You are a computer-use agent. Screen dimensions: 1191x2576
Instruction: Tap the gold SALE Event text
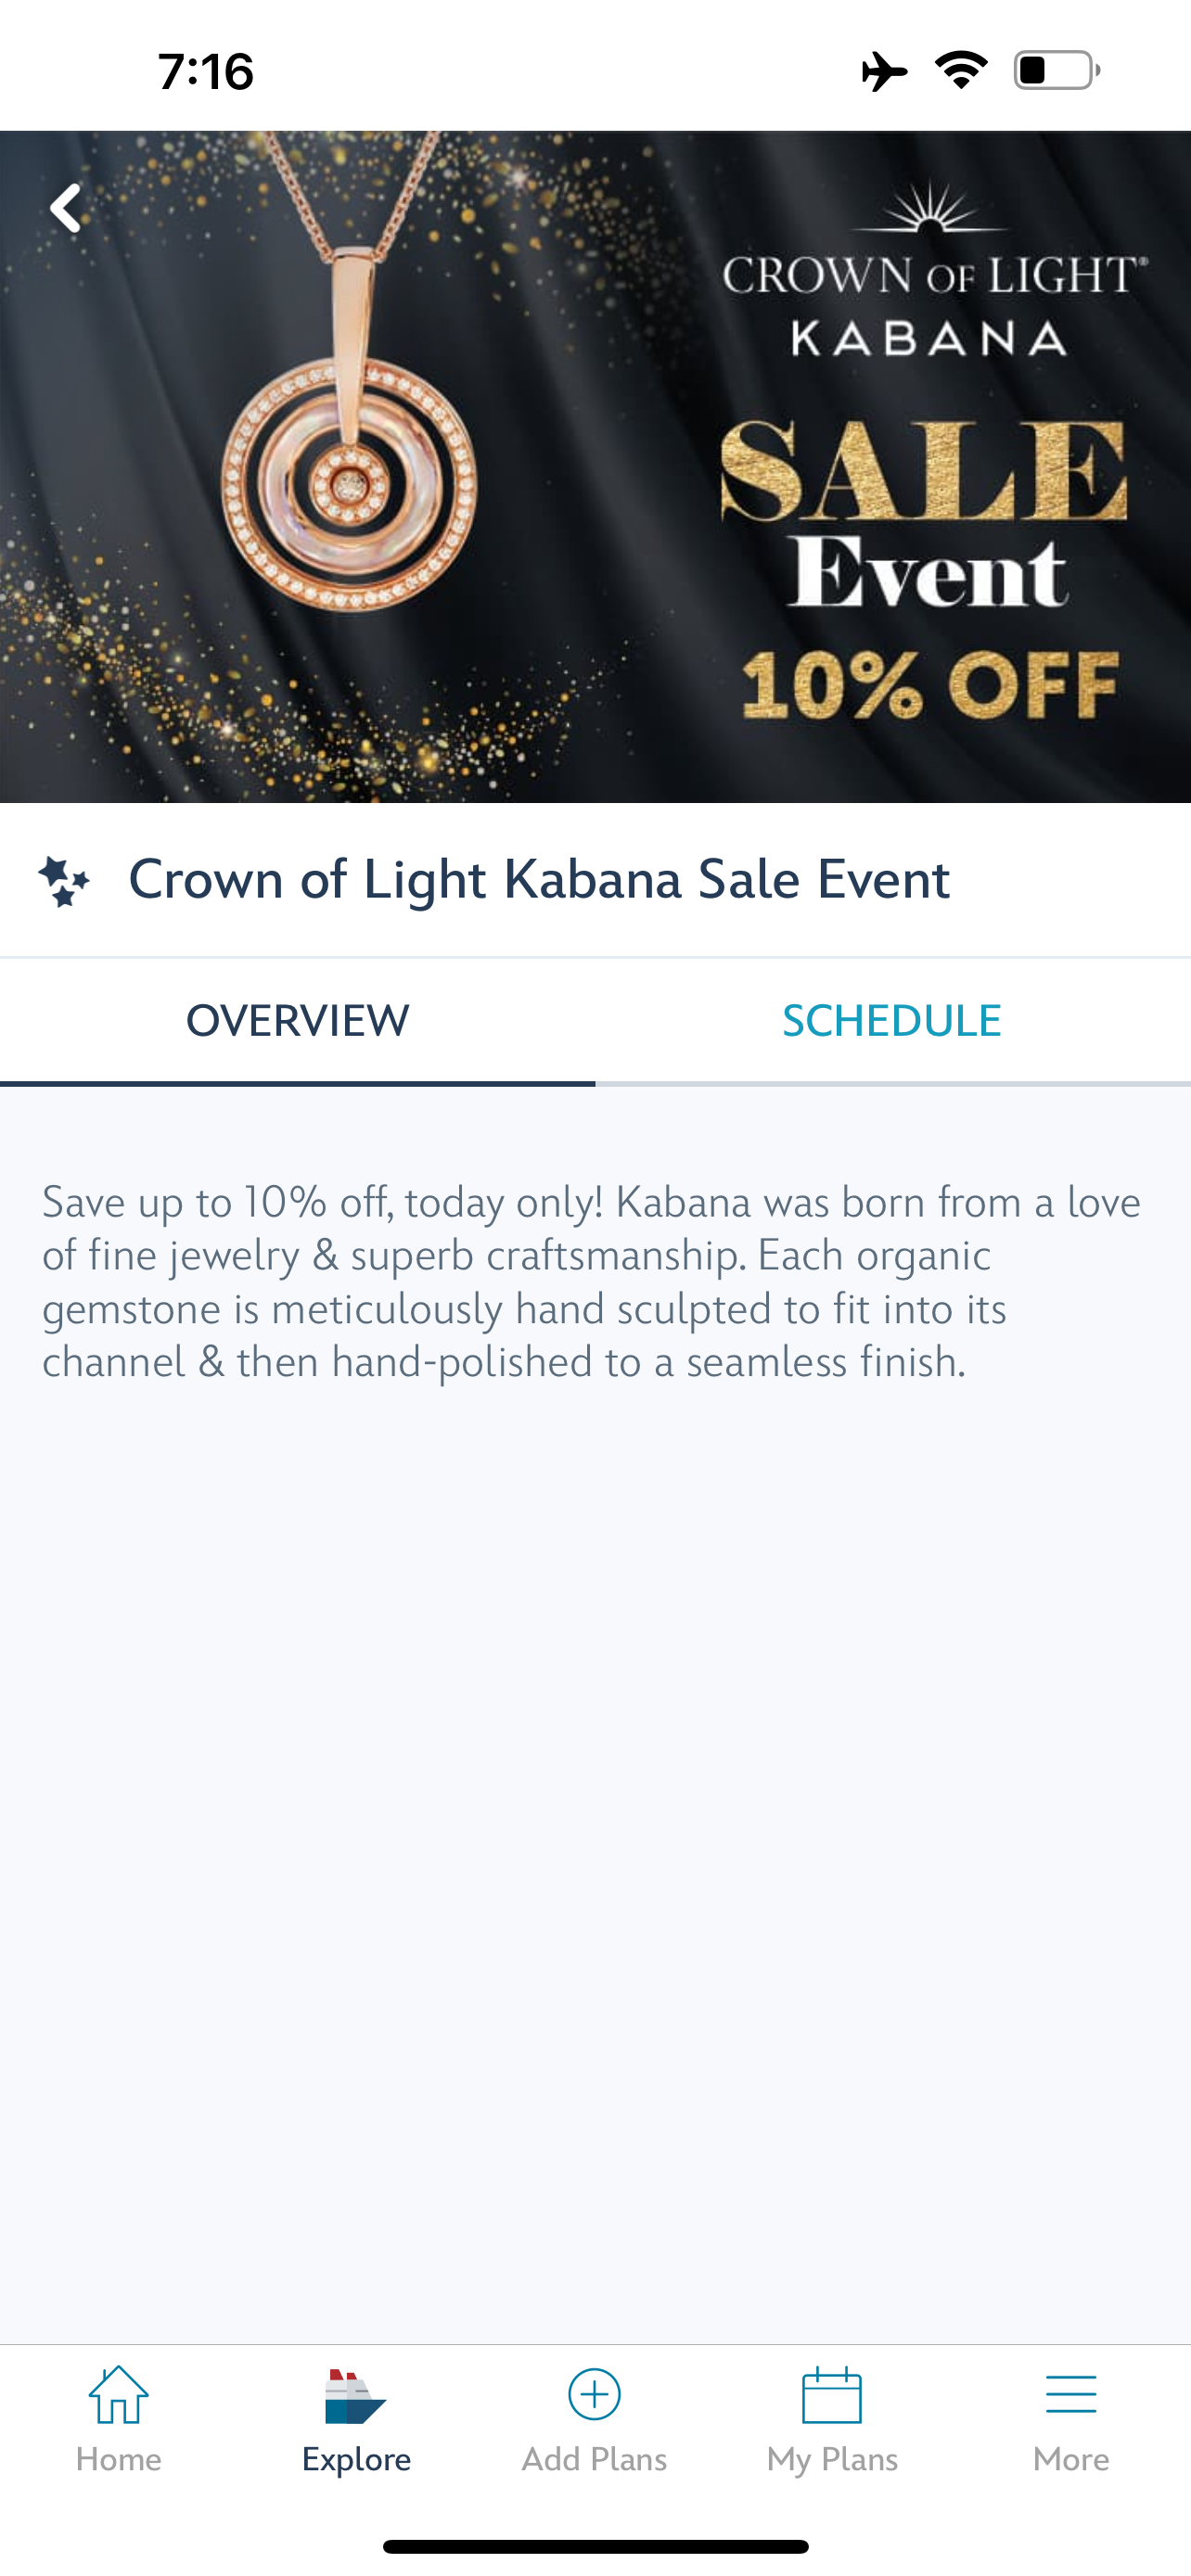click(925, 515)
